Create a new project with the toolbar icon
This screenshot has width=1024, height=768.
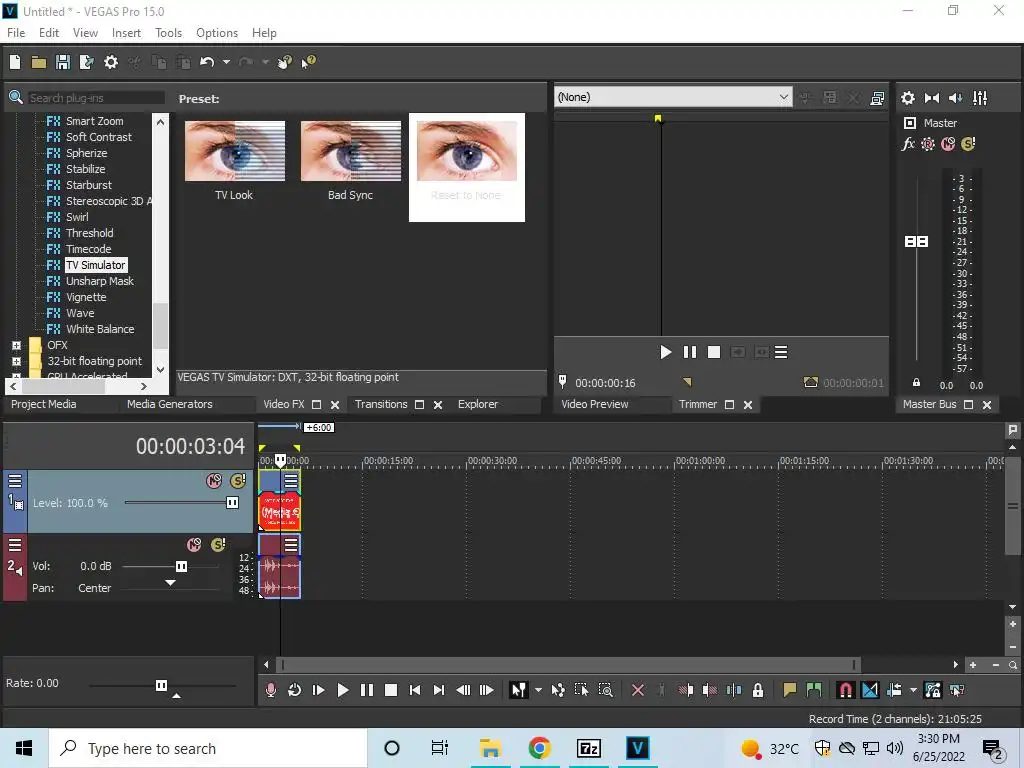[x=15, y=62]
